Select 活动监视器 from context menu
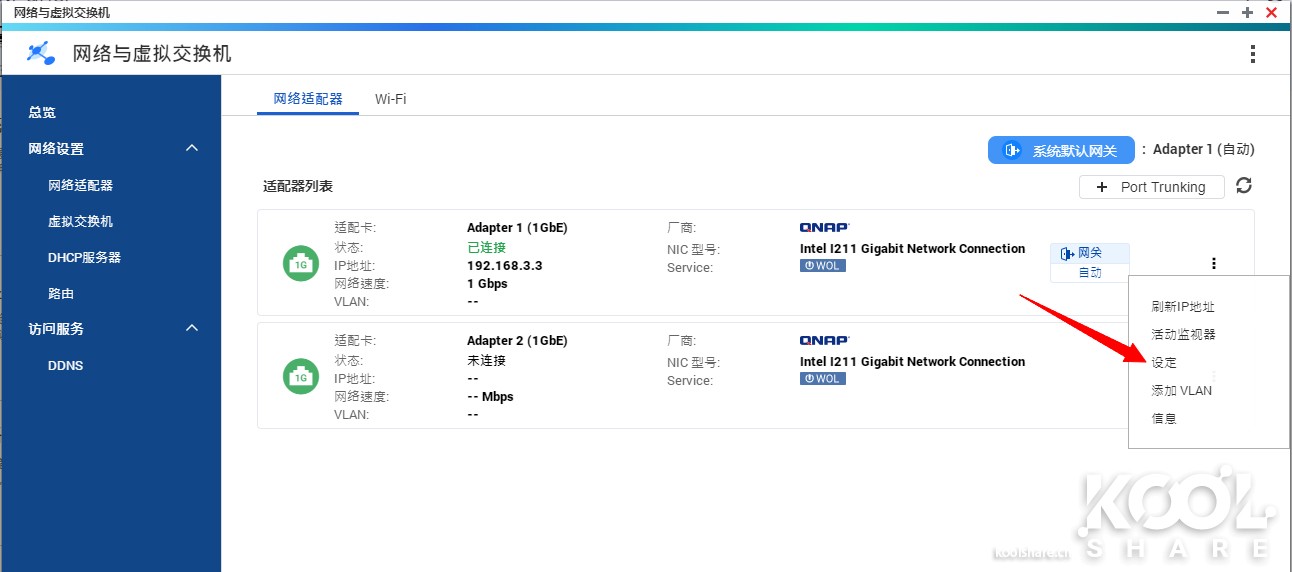The height and width of the screenshot is (572, 1292). point(1183,334)
